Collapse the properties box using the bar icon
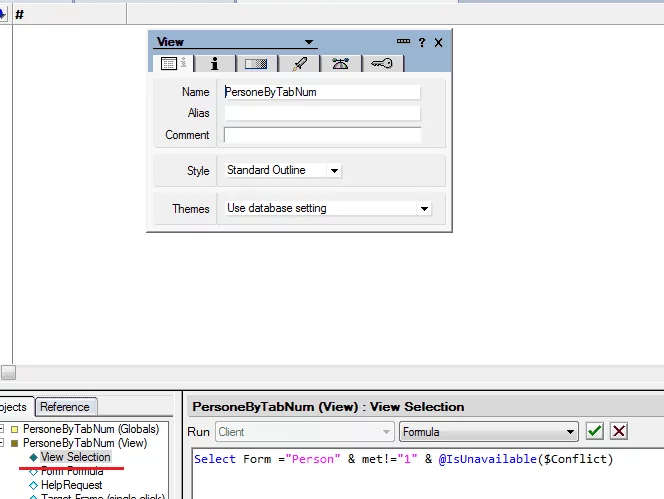This screenshot has width=664, height=499. point(403,42)
